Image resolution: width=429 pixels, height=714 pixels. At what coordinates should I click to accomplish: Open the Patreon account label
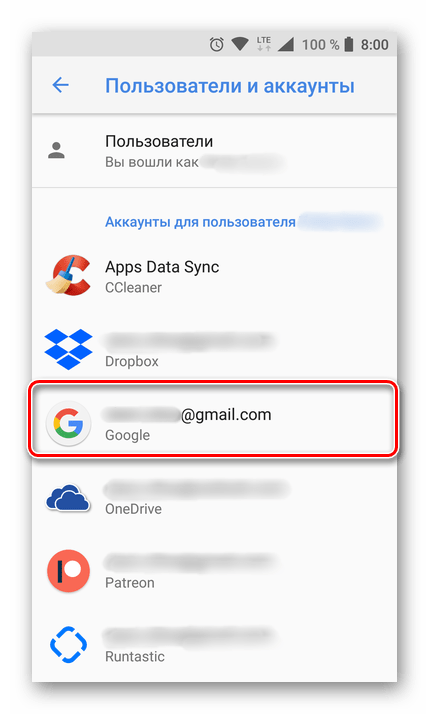[x=129, y=582]
